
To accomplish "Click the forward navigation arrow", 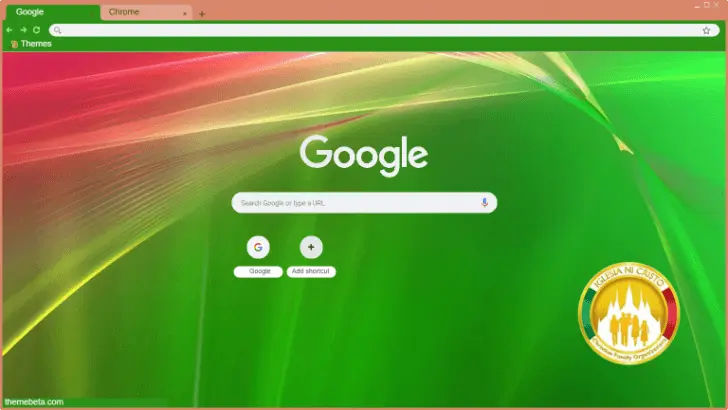I will tap(23, 30).
